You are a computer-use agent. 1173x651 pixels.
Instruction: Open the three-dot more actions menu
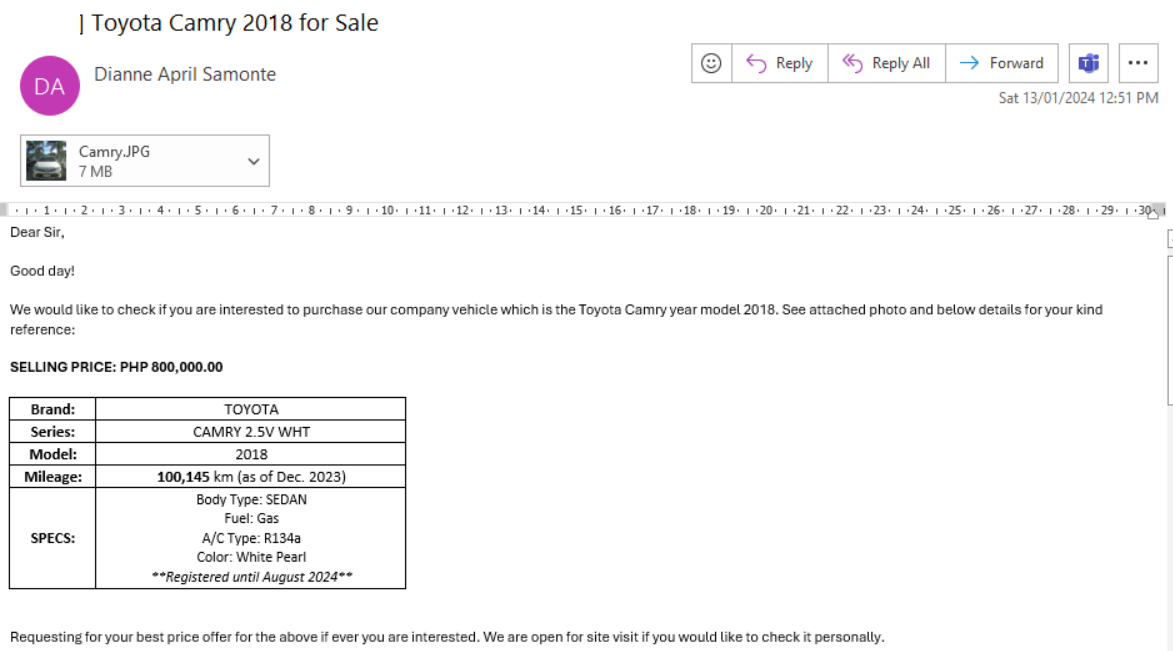pos(1138,63)
